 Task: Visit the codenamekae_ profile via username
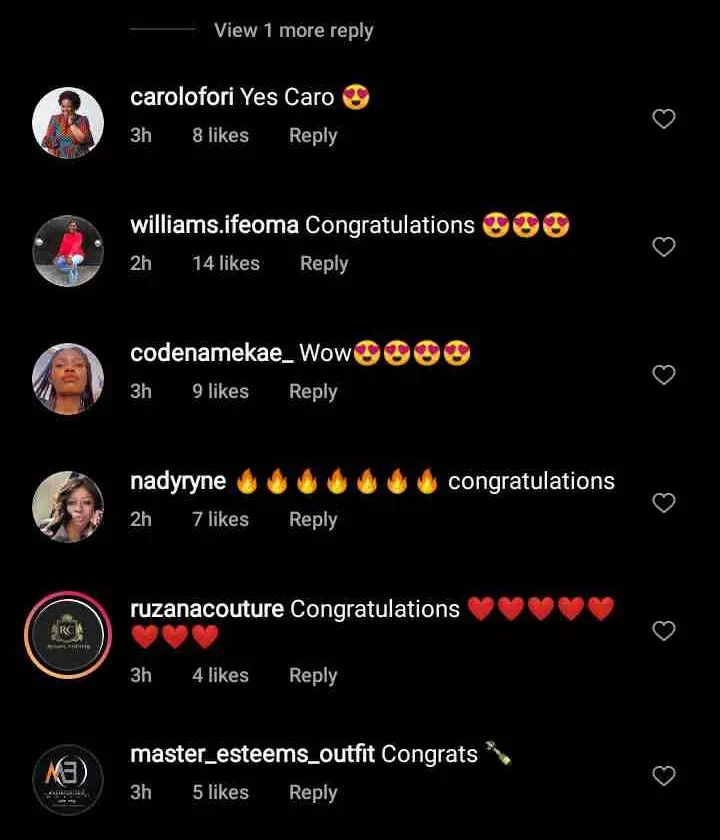(x=212, y=354)
